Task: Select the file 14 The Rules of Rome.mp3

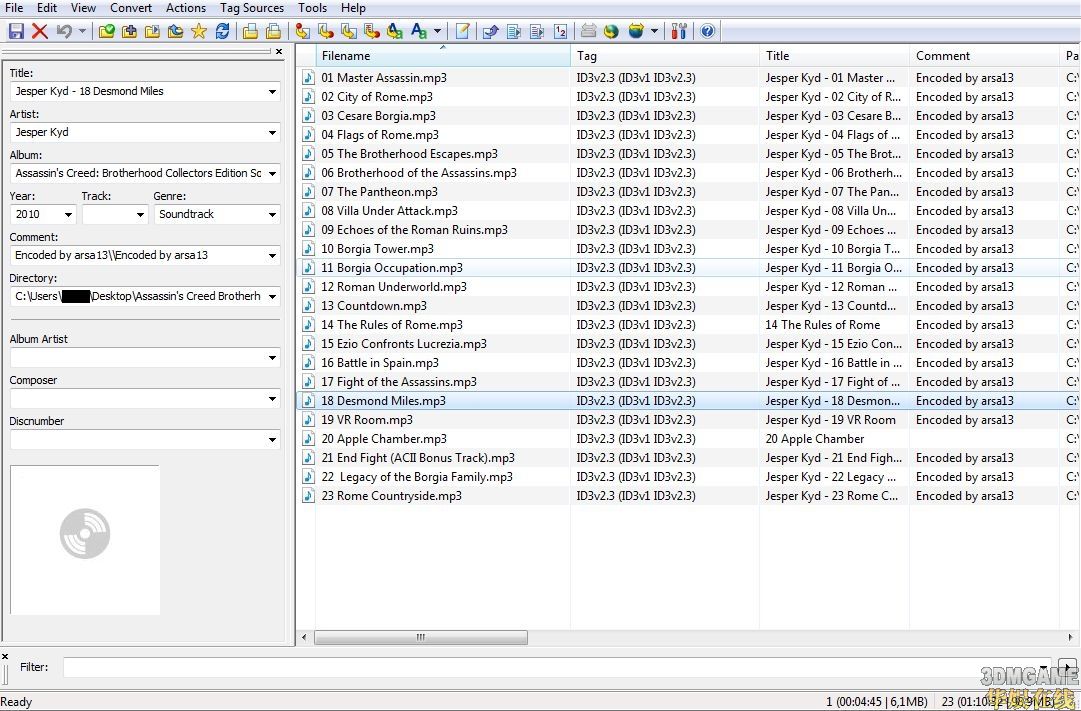Action: click(x=392, y=325)
